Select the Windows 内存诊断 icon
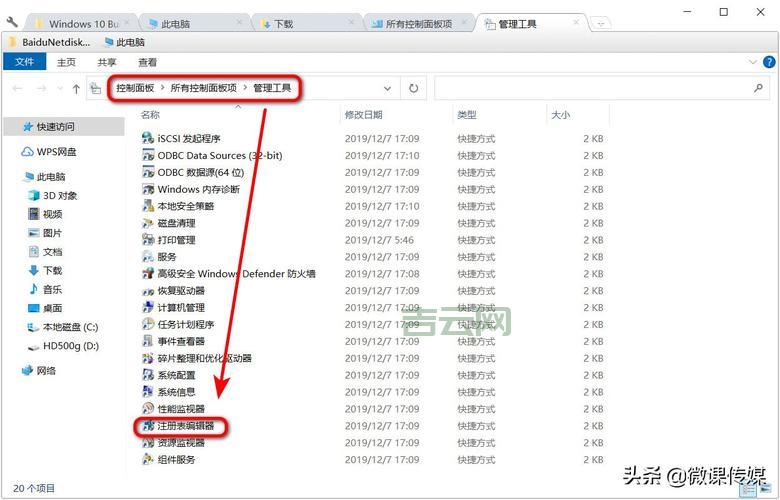Image resolution: width=780 pixels, height=500 pixels. click(x=148, y=189)
